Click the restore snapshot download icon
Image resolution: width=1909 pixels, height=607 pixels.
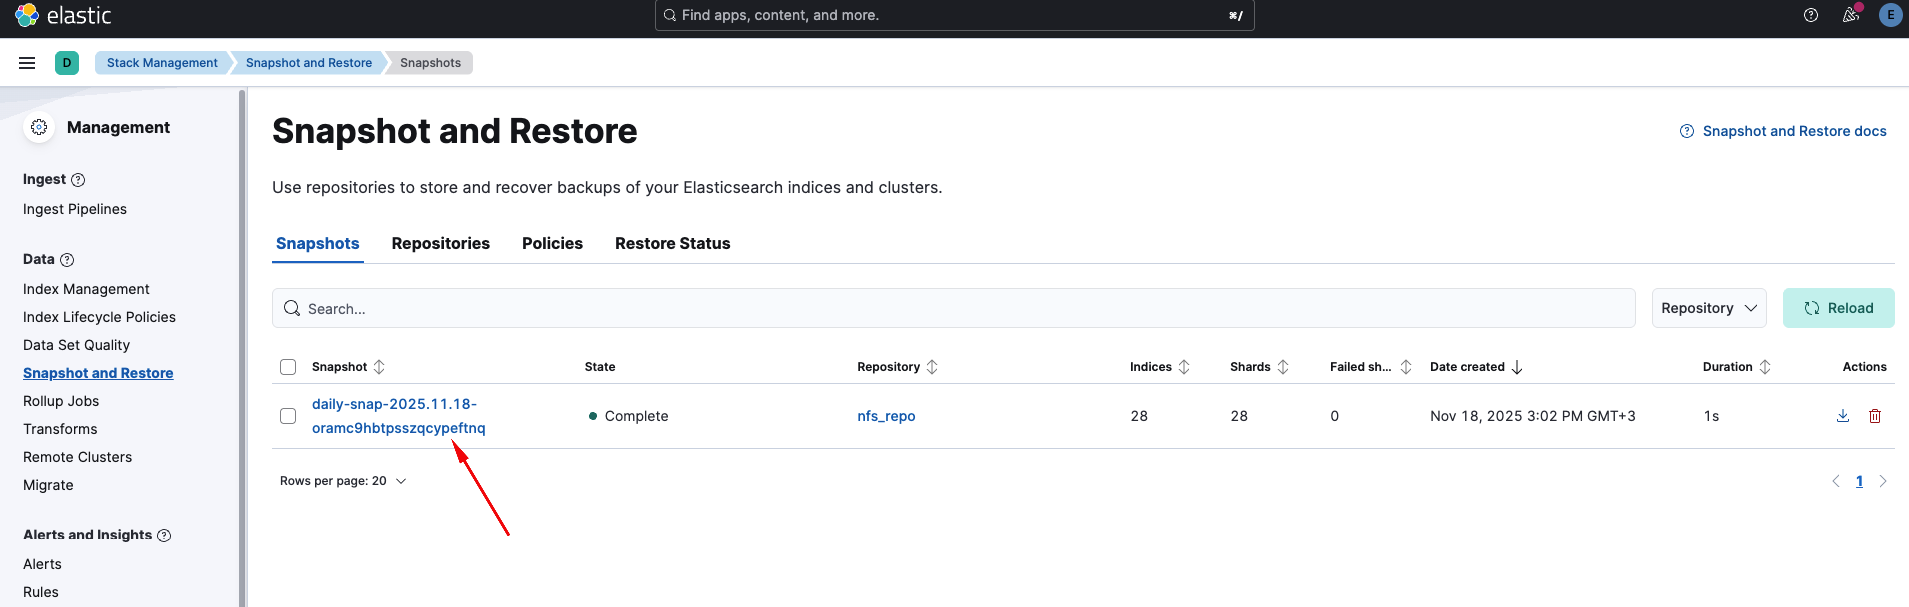1842,416
